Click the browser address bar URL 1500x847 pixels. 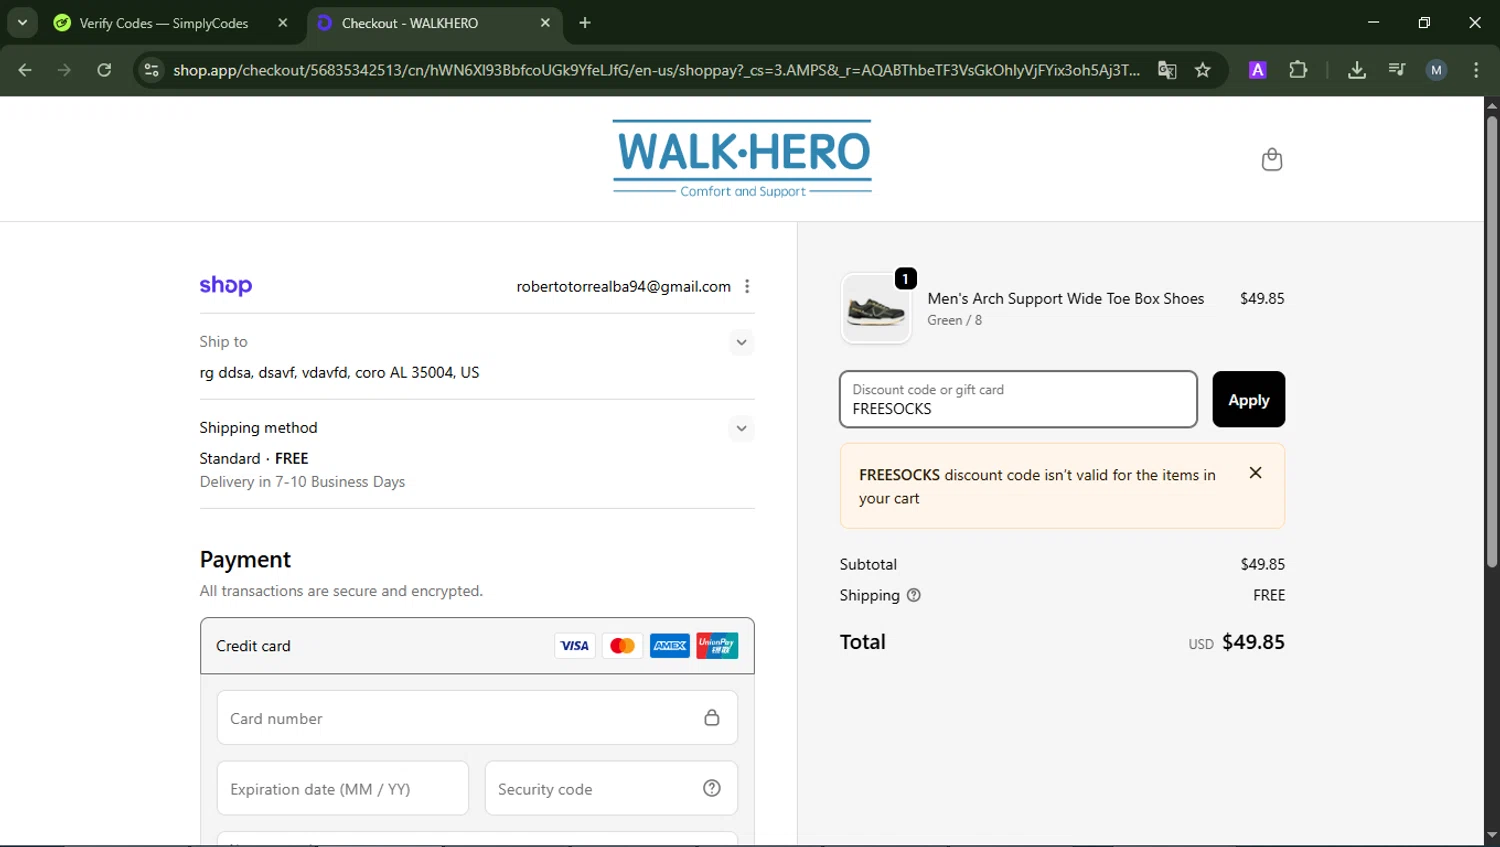(x=656, y=70)
